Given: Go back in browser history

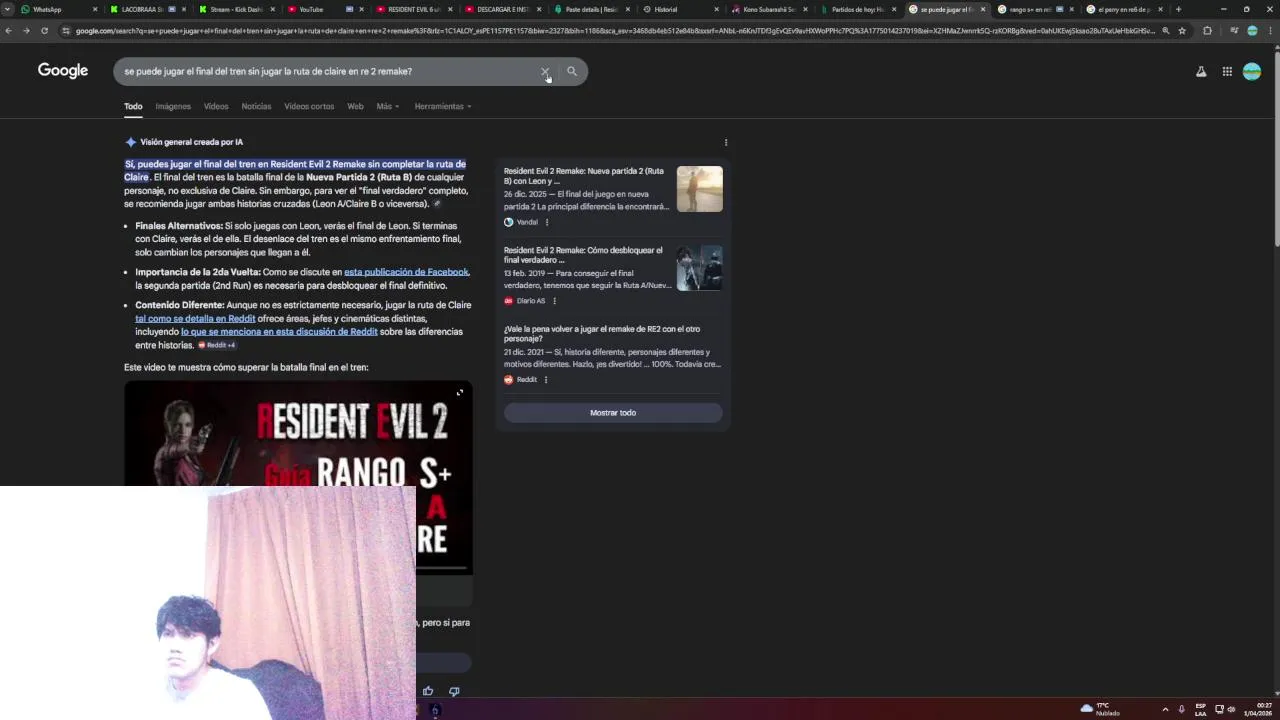Looking at the screenshot, I should [8, 30].
